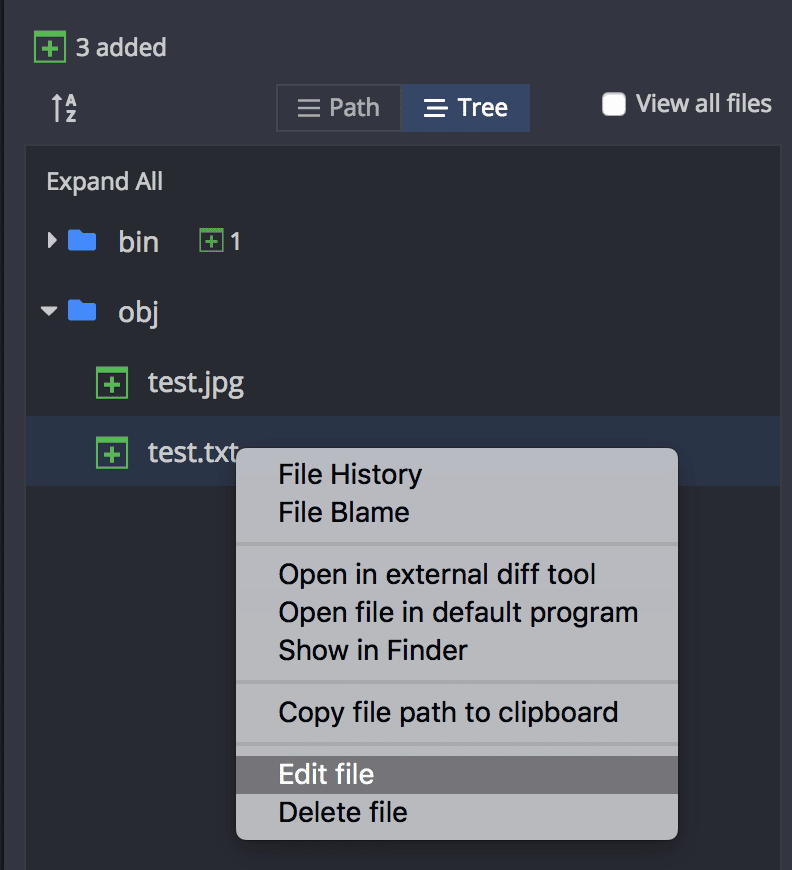Click the green added badge next to bin folder
792x870 pixels.
211,240
